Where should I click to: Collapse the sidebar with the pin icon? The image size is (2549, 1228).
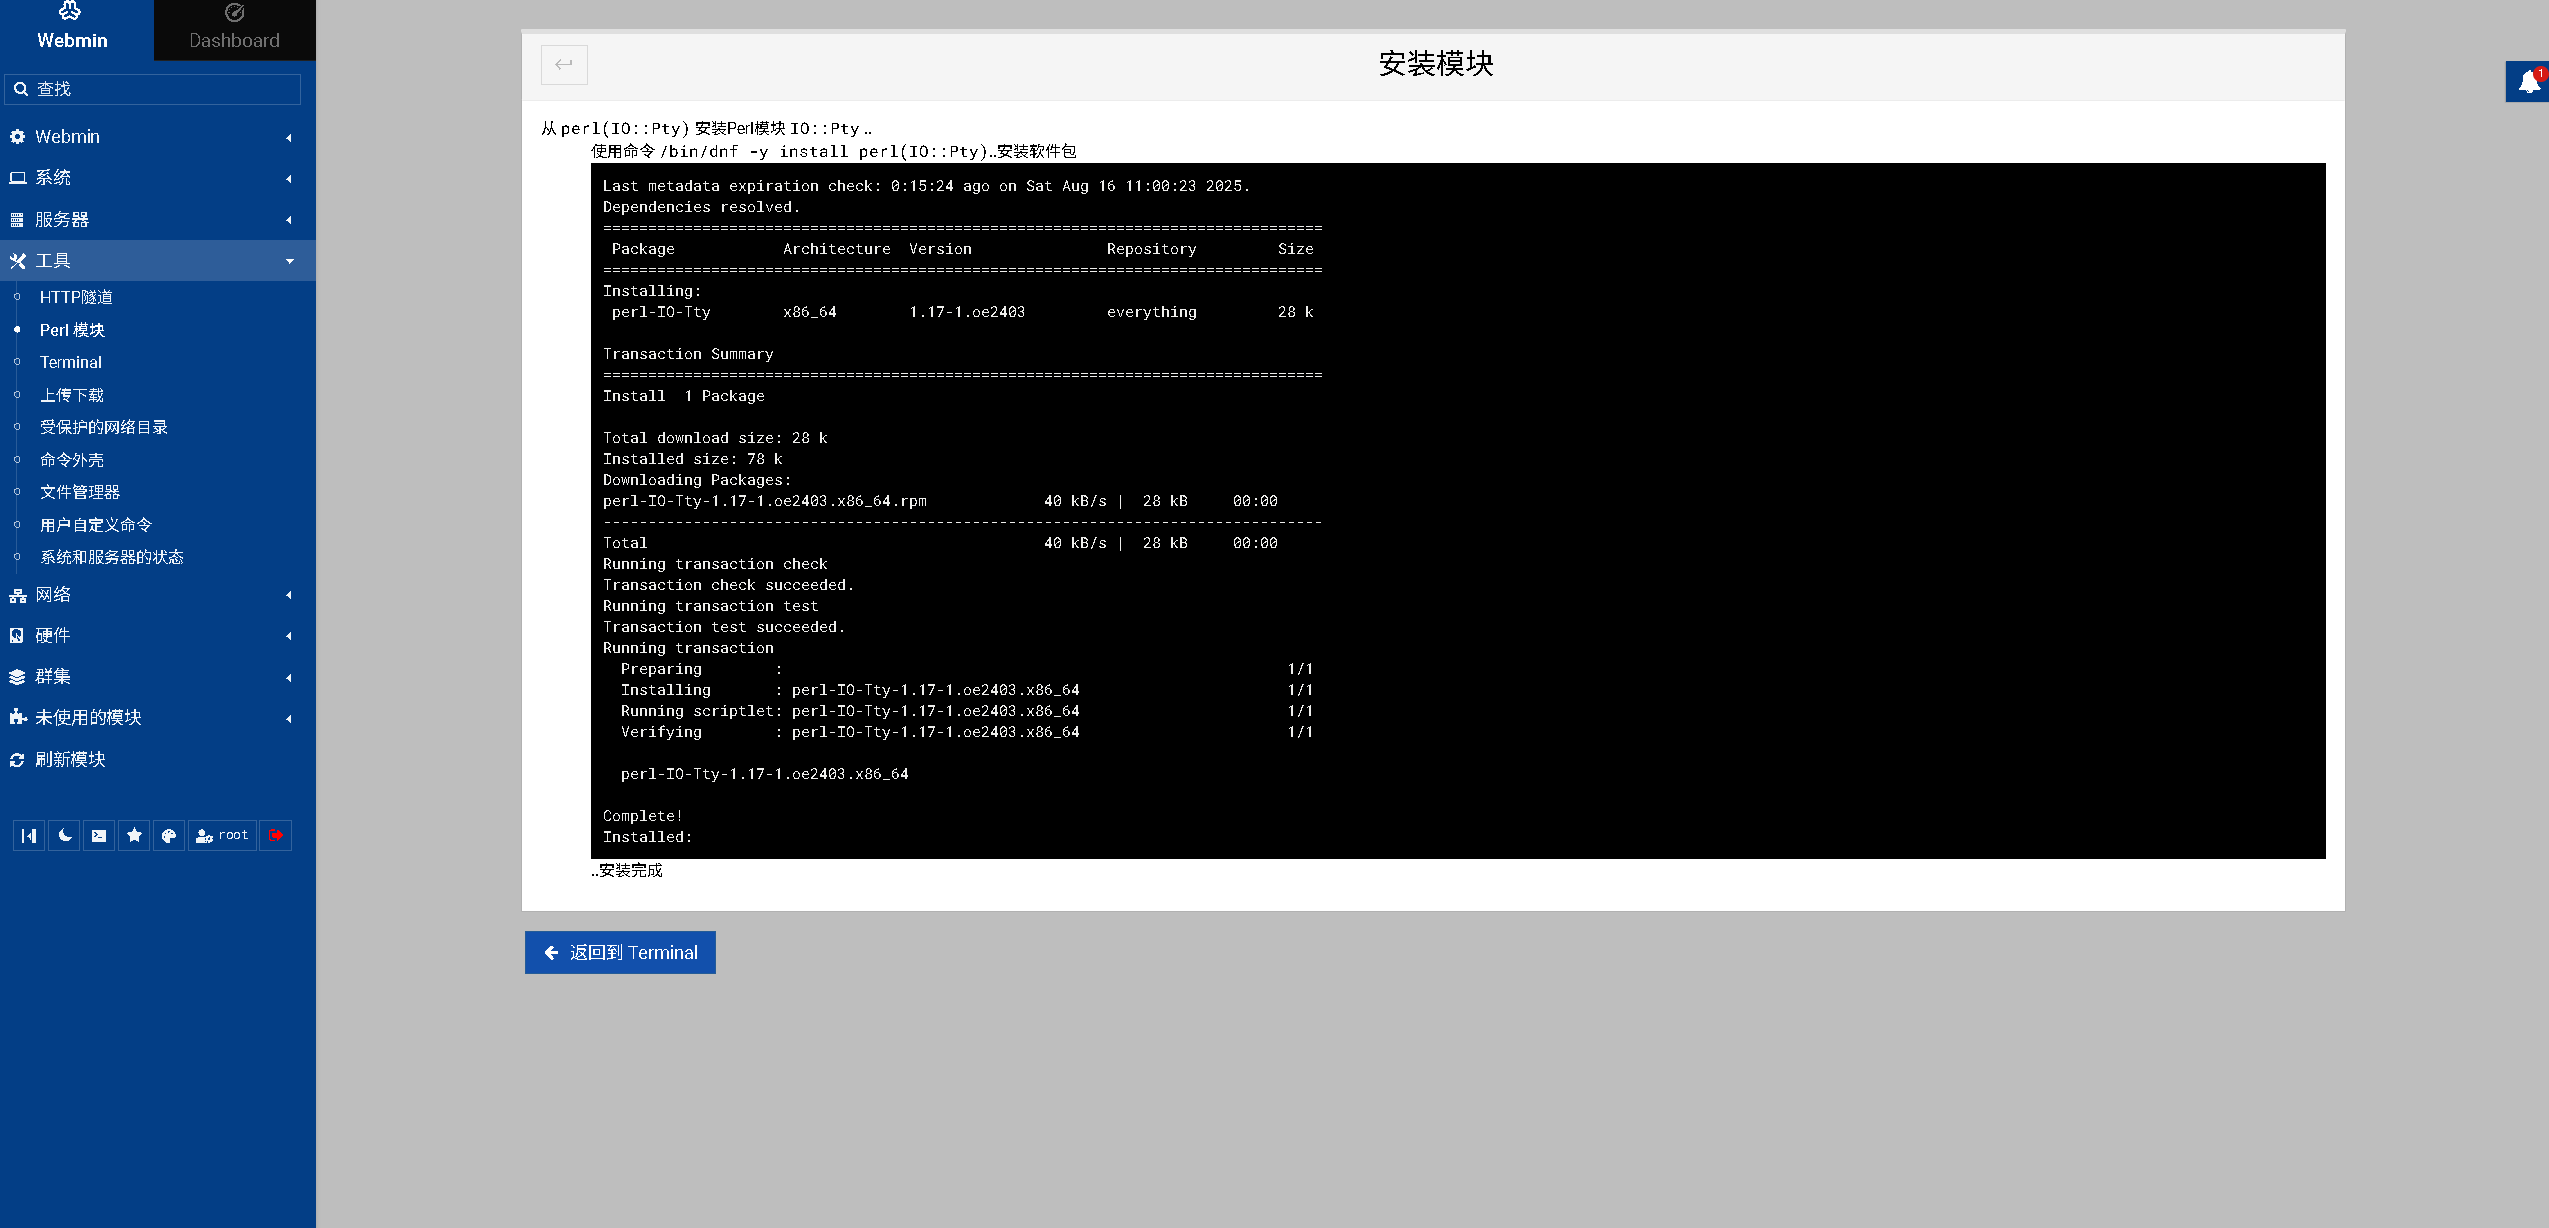(x=29, y=835)
